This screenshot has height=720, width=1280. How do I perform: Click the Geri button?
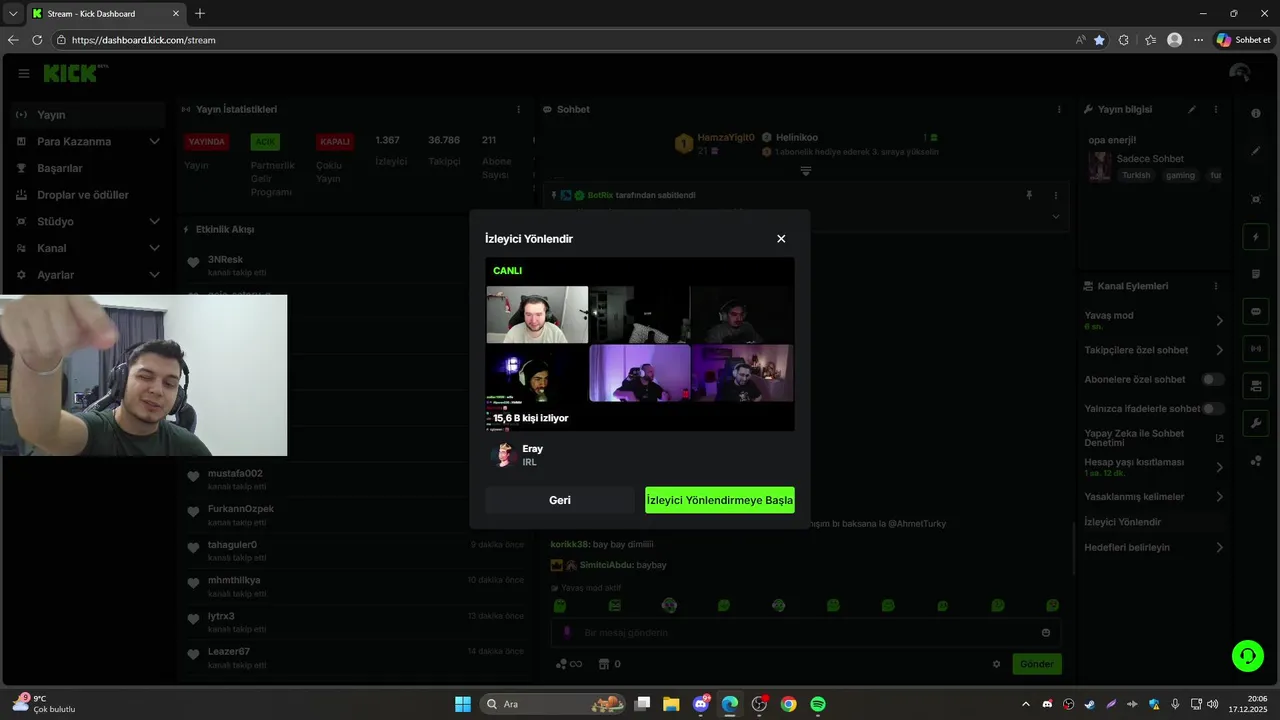click(x=560, y=500)
